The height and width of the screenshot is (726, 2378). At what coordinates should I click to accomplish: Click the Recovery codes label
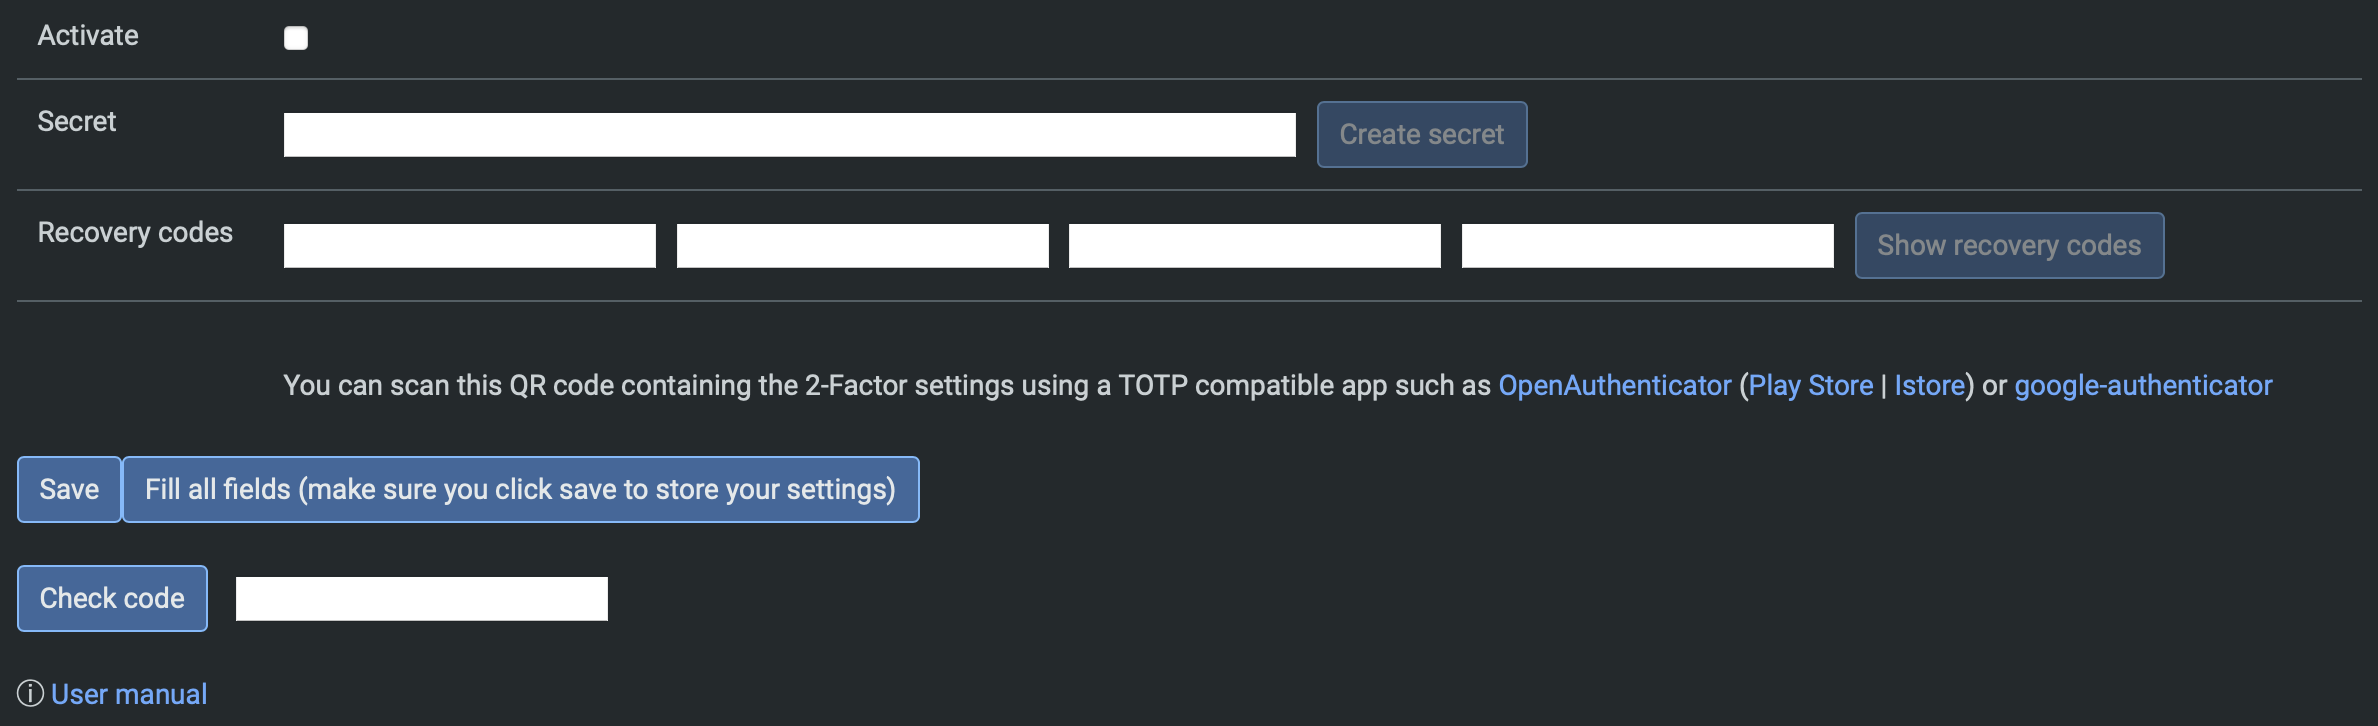pos(135,233)
